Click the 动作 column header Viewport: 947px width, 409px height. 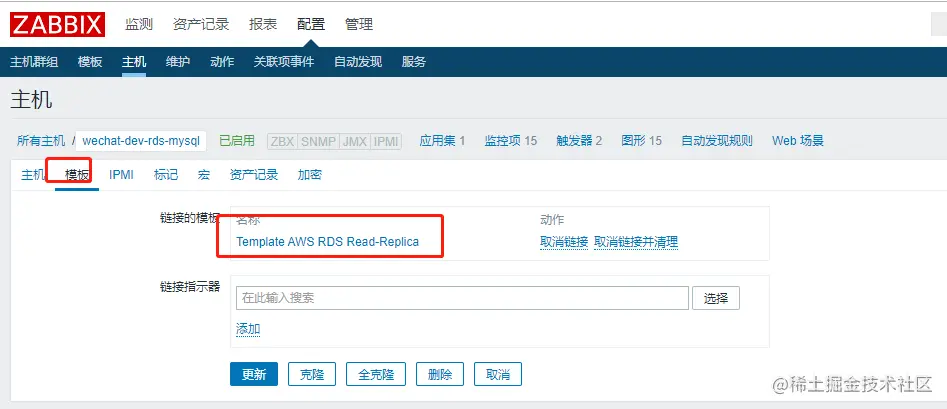(x=552, y=219)
